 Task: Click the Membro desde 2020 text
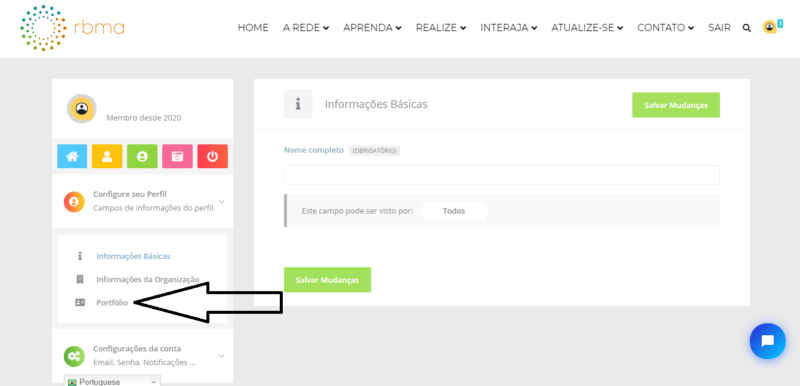pos(144,118)
